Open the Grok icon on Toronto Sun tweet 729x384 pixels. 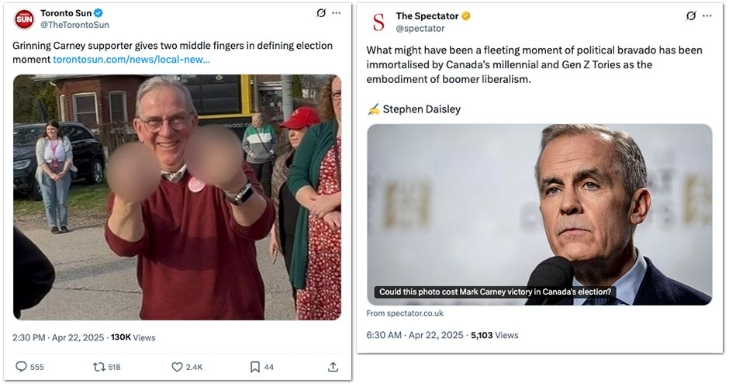point(321,13)
